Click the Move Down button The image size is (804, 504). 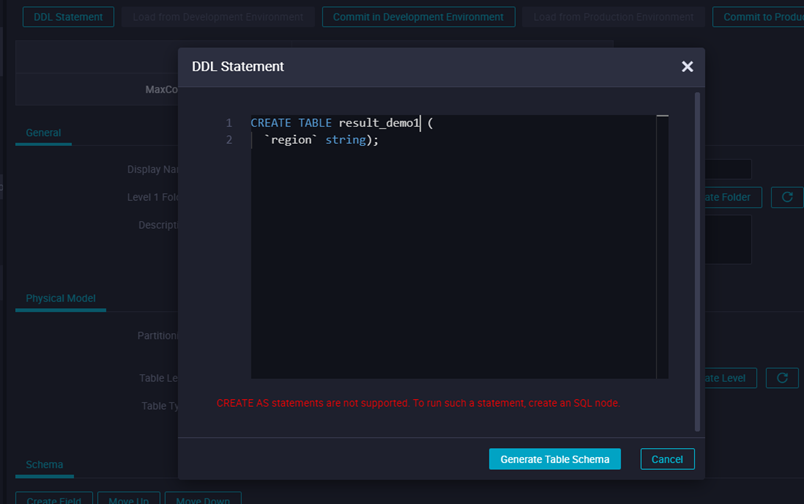tap(203, 498)
